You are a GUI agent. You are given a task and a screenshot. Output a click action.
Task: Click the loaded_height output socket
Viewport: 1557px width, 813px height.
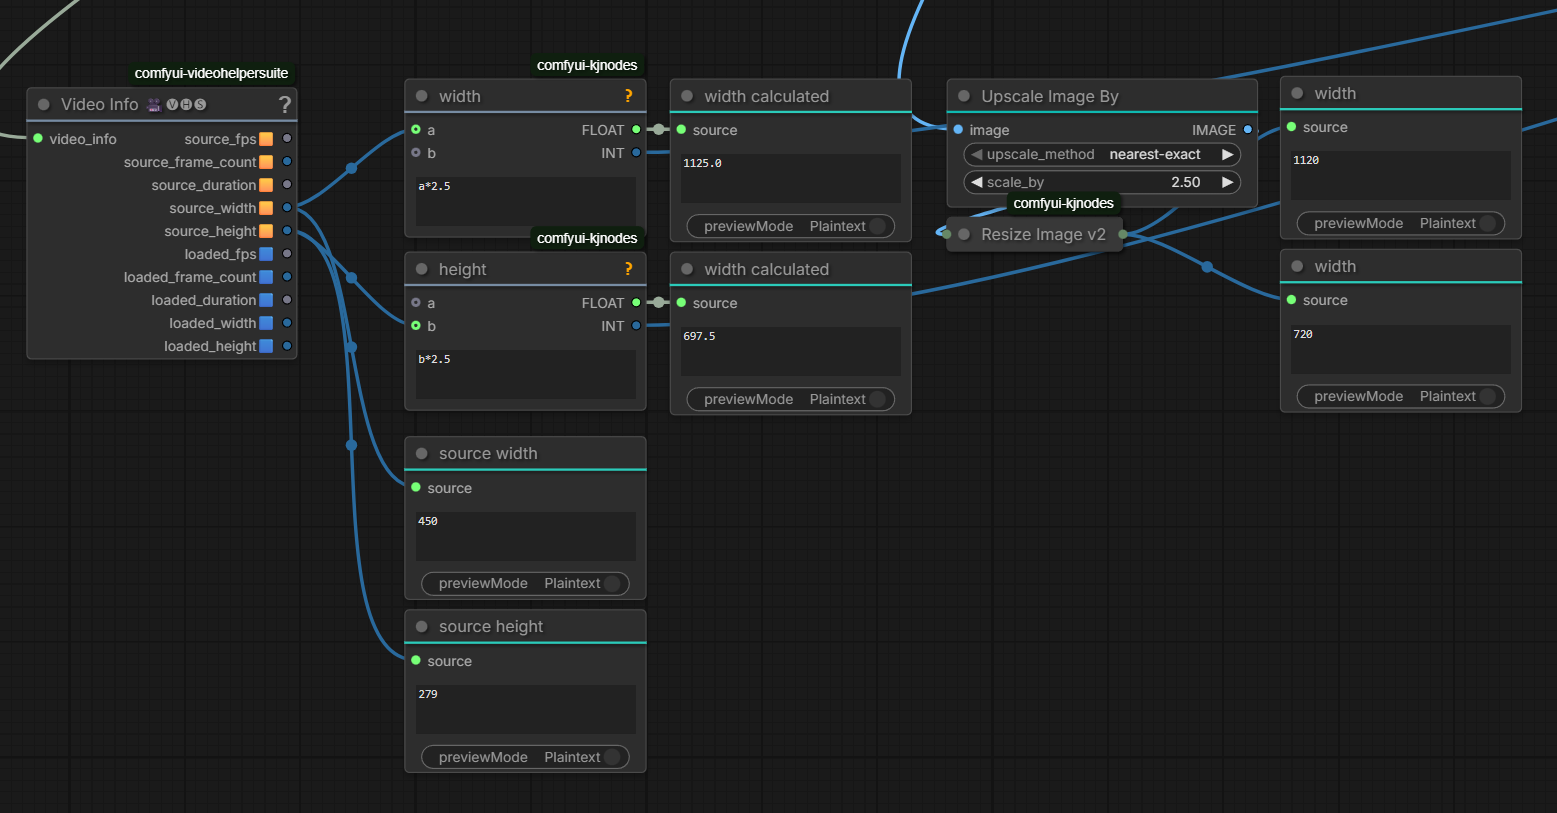(287, 346)
